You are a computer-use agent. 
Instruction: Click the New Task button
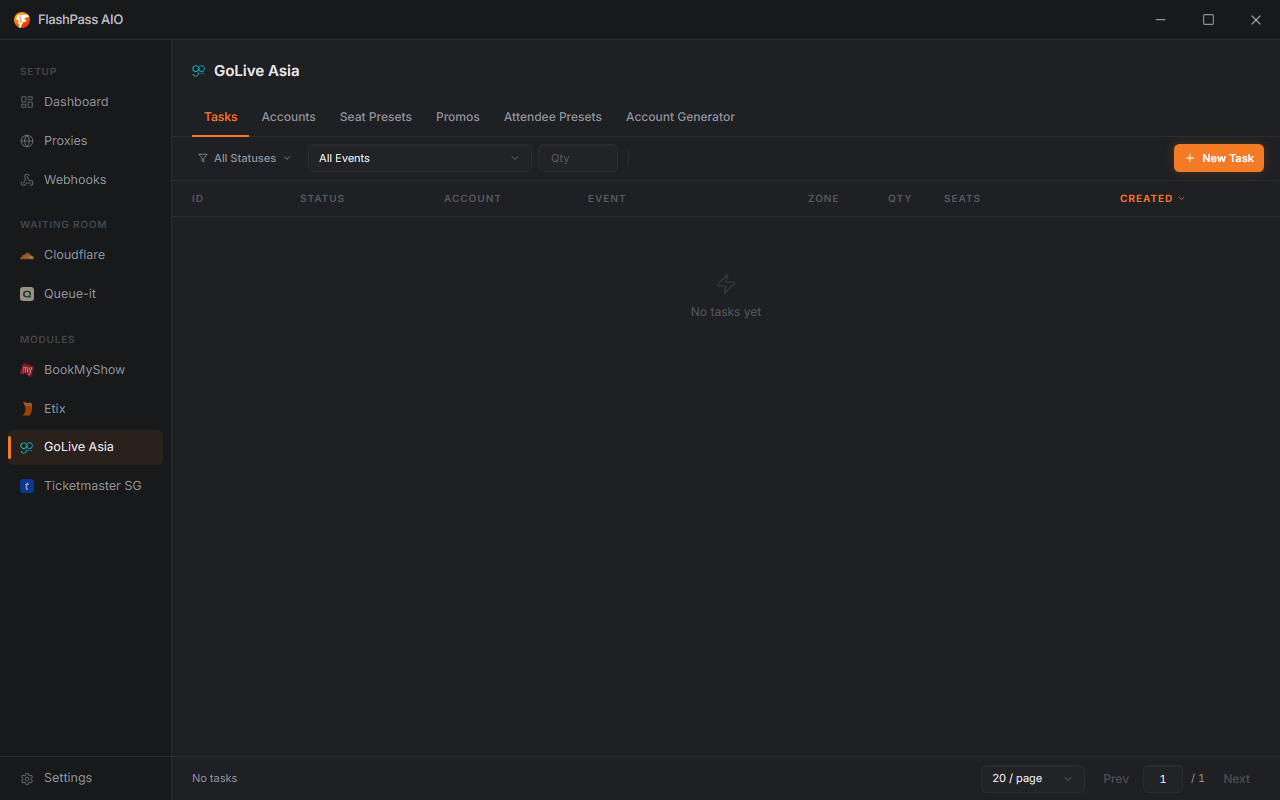[x=1219, y=158]
